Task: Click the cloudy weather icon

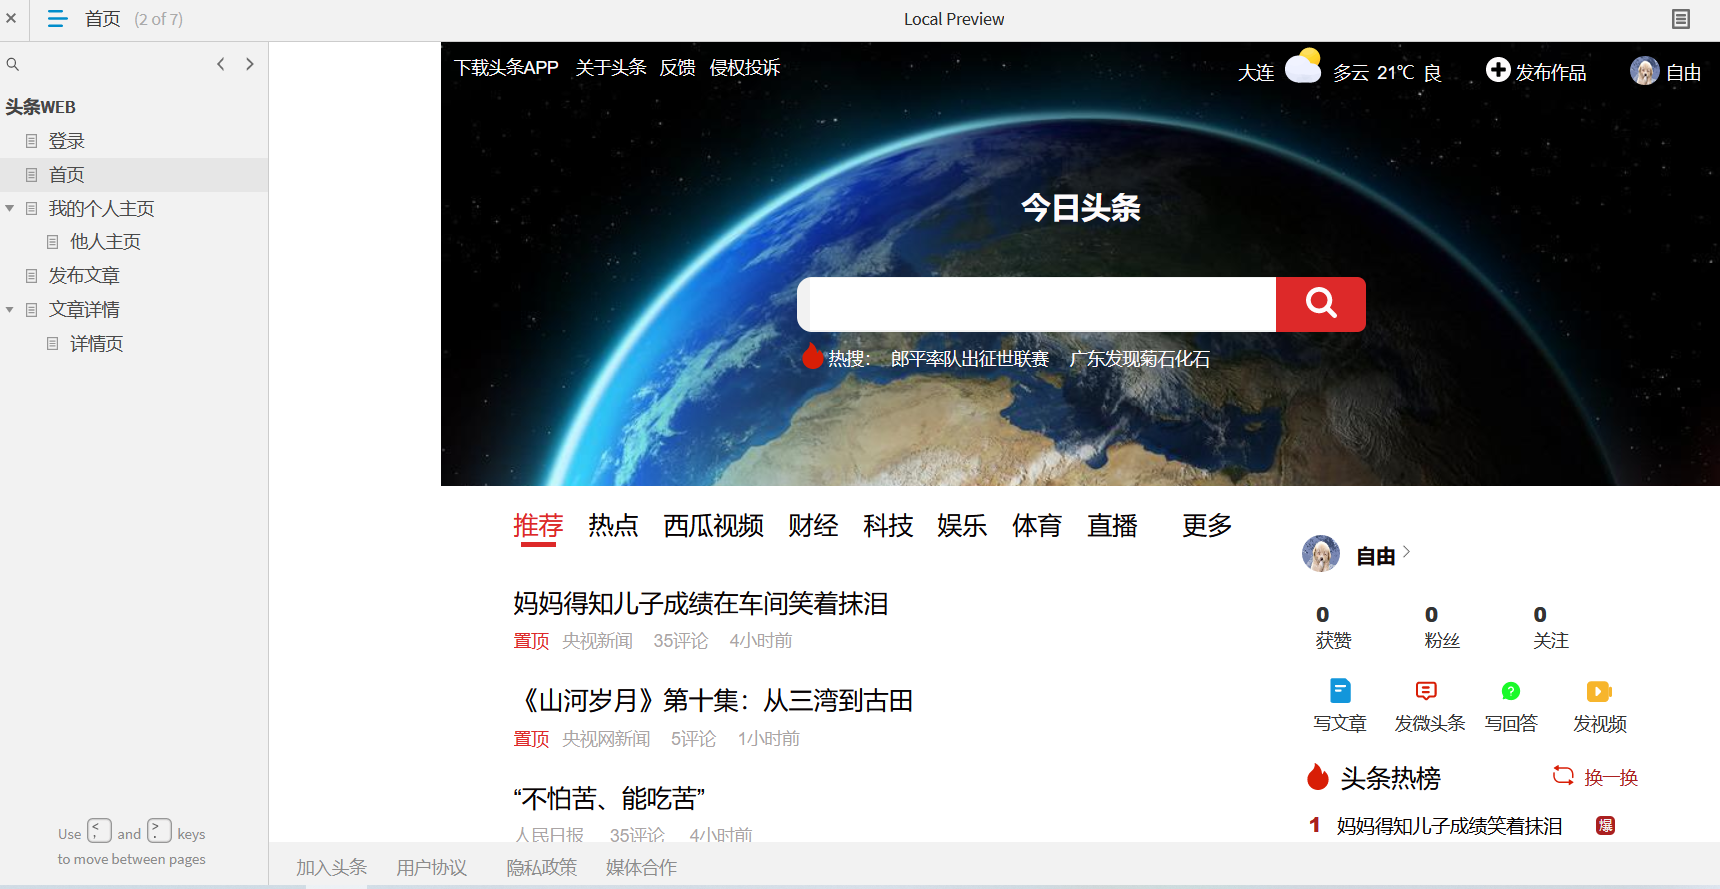Action: click(1303, 66)
